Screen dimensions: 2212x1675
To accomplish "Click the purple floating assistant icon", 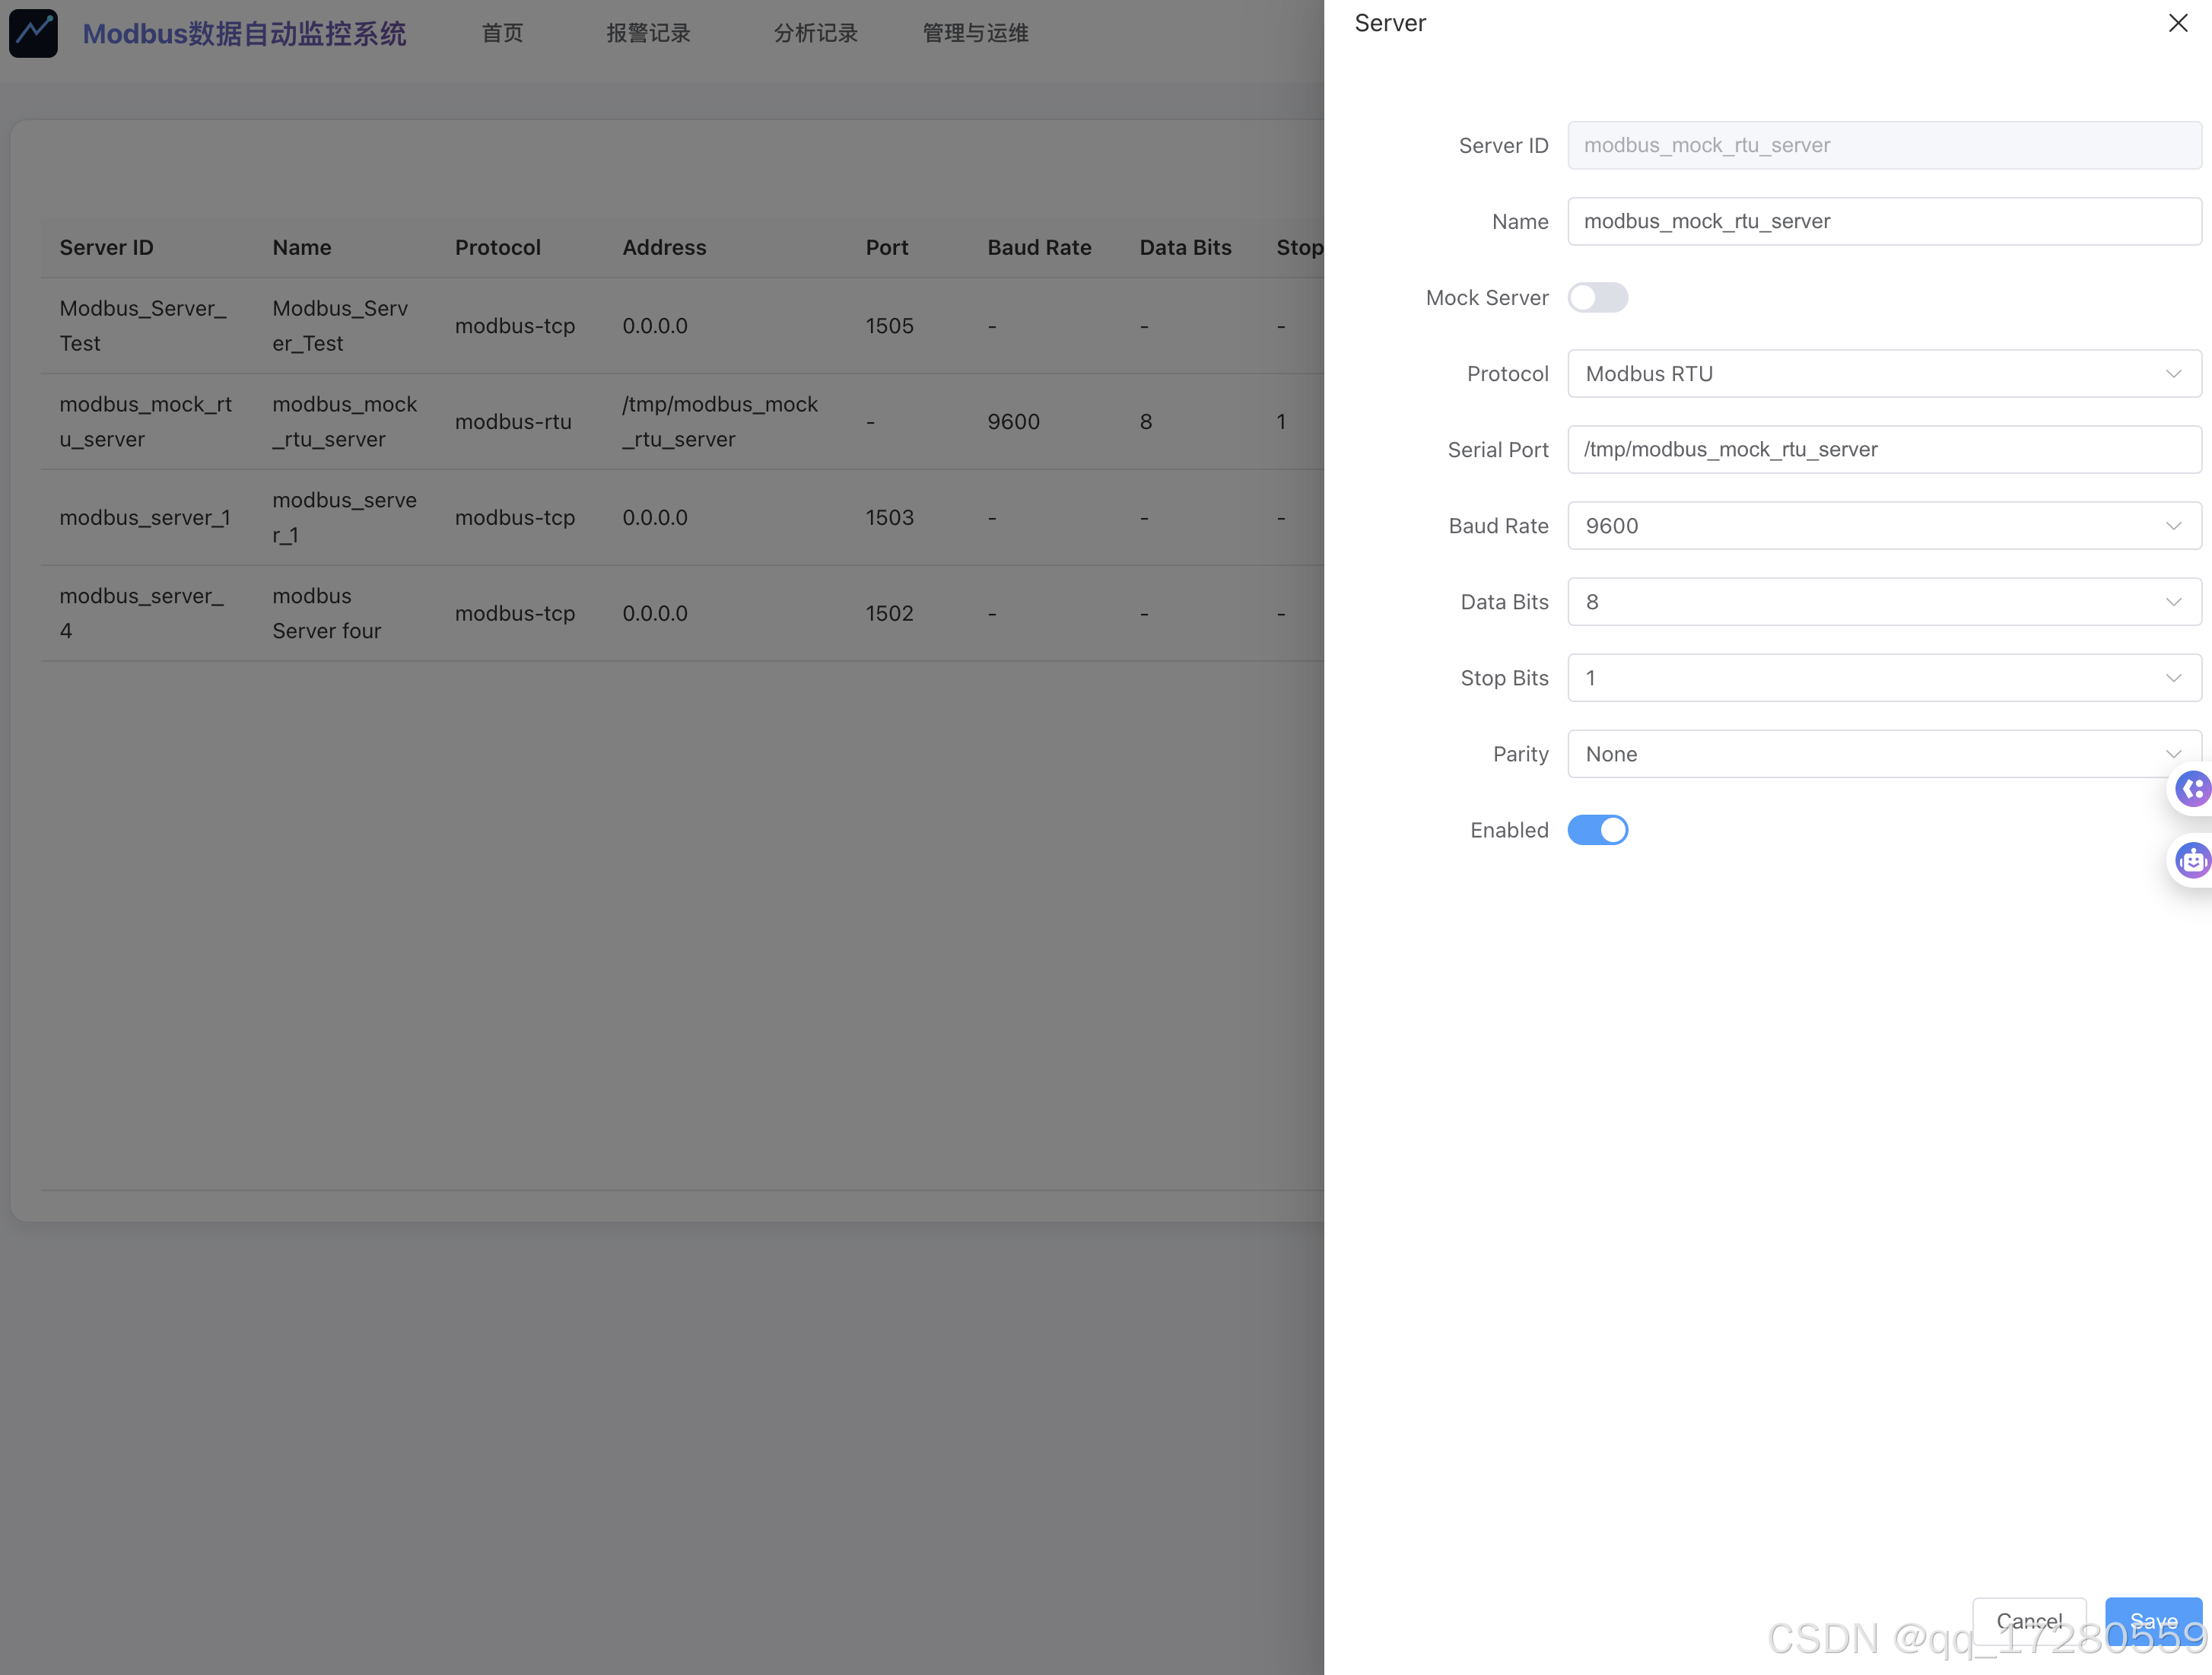I will (2192, 789).
